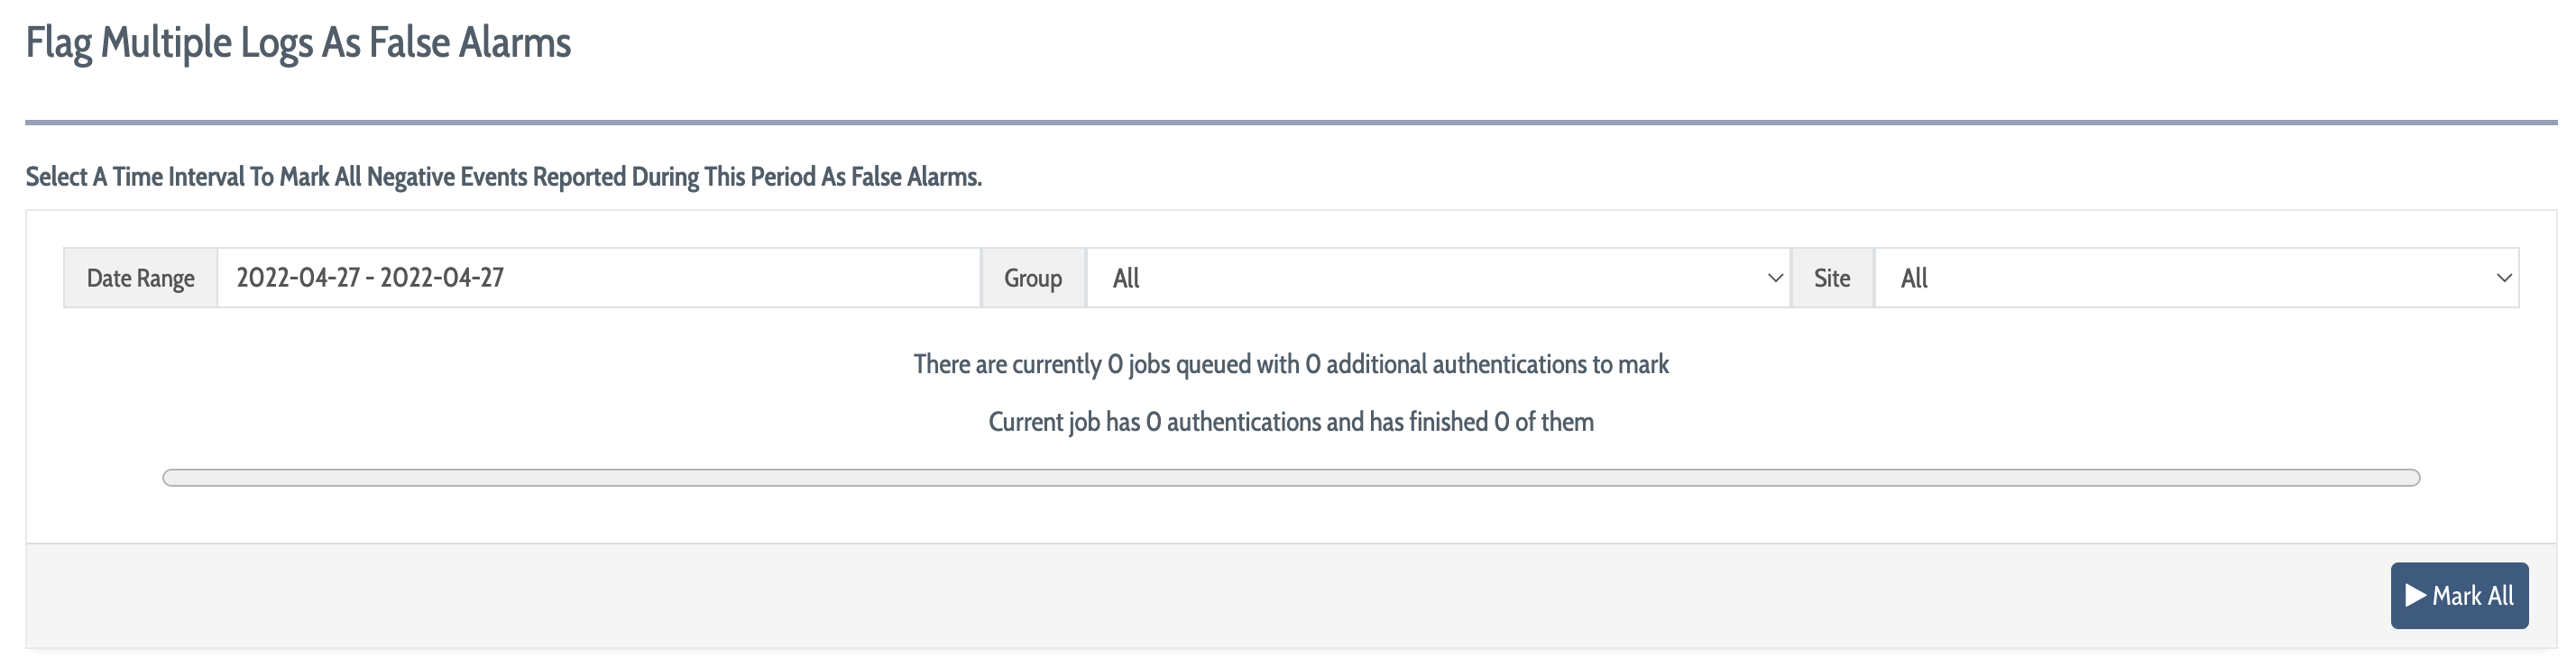This screenshot has height=667, width=2576.
Task: Click the All value in Group selector
Action: click(x=1126, y=278)
